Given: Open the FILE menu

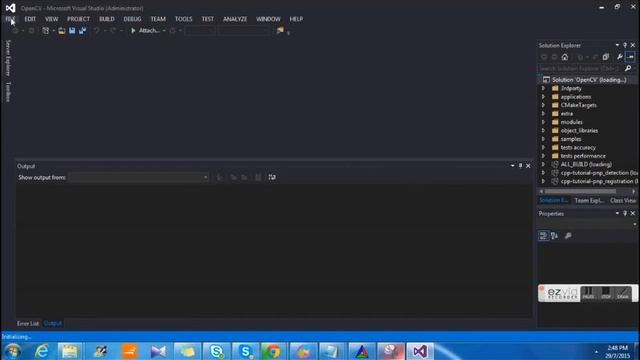Looking at the screenshot, I should pos(10,19).
